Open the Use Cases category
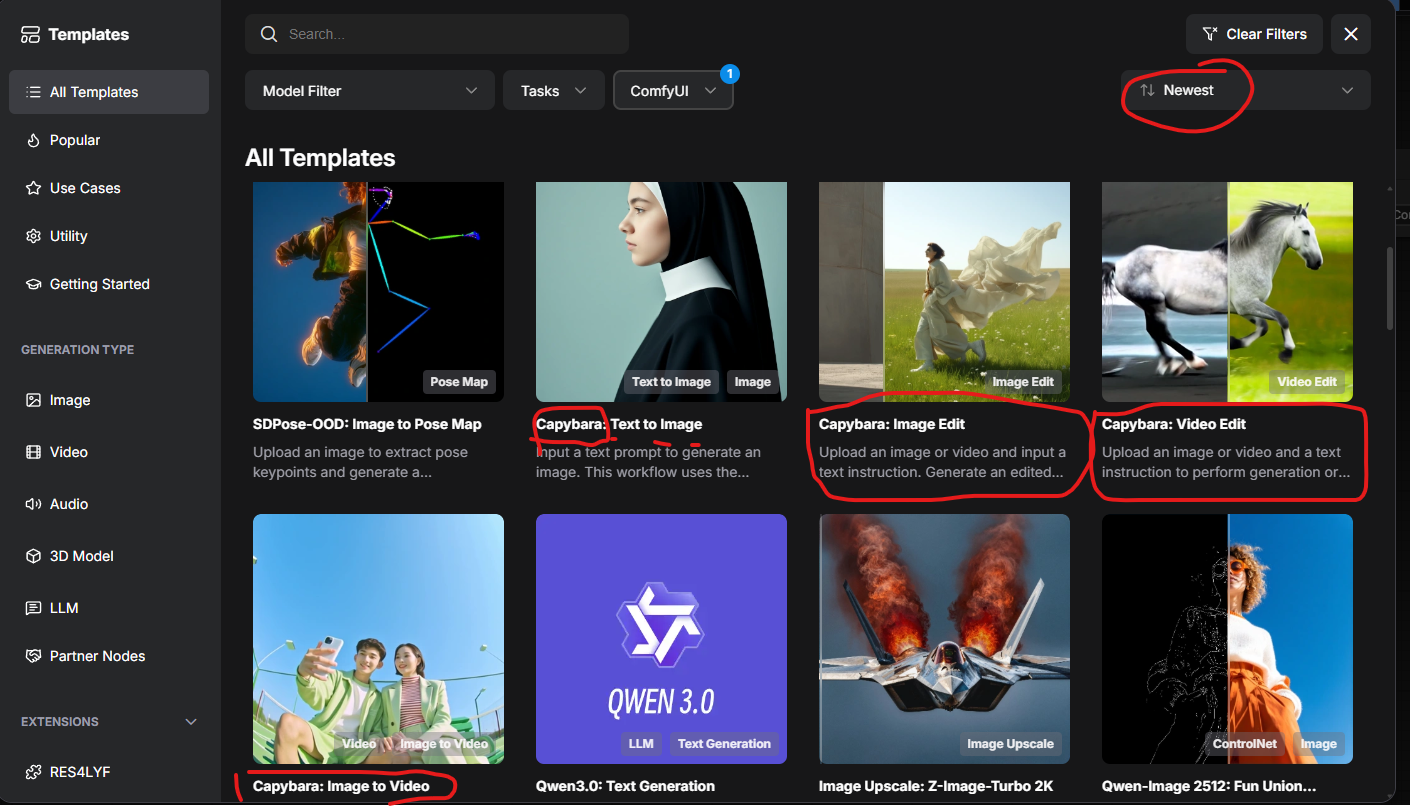This screenshot has height=806, width=1410. click(x=109, y=188)
